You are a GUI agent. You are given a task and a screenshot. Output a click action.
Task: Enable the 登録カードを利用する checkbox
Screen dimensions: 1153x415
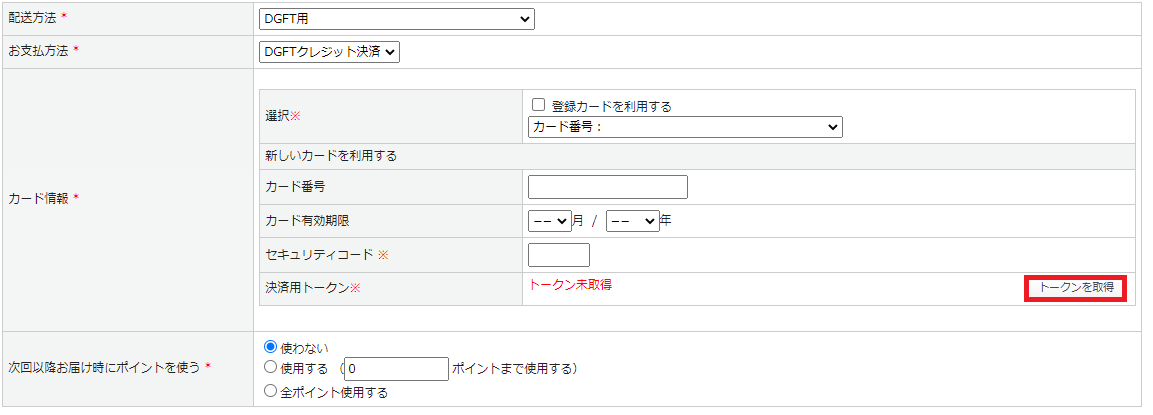click(x=538, y=105)
